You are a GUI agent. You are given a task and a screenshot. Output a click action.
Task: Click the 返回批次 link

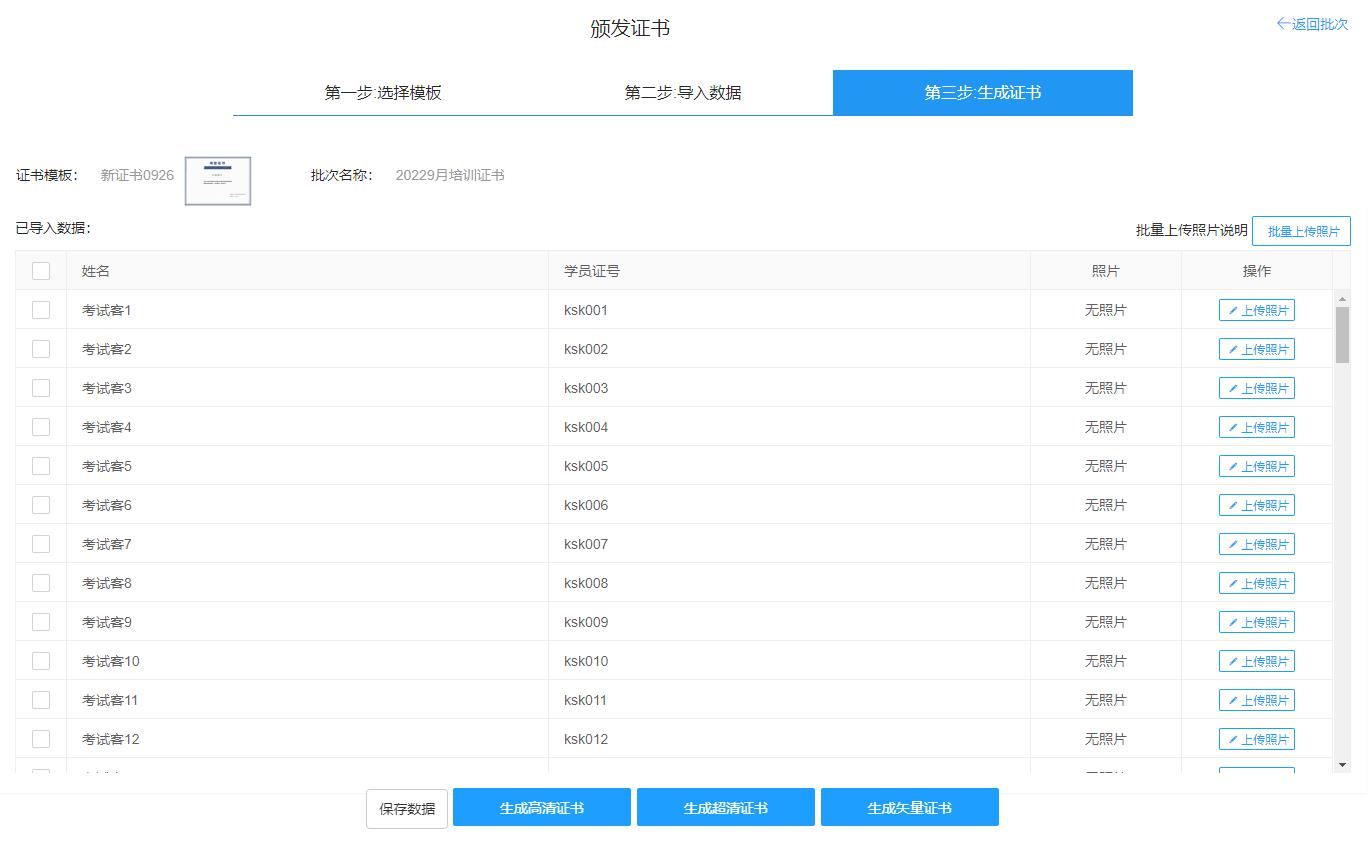coord(1319,24)
